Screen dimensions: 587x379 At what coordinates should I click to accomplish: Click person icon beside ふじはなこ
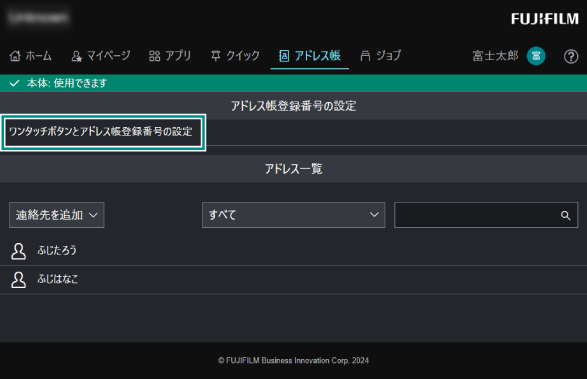pyautogui.click(x=18, y=280)
